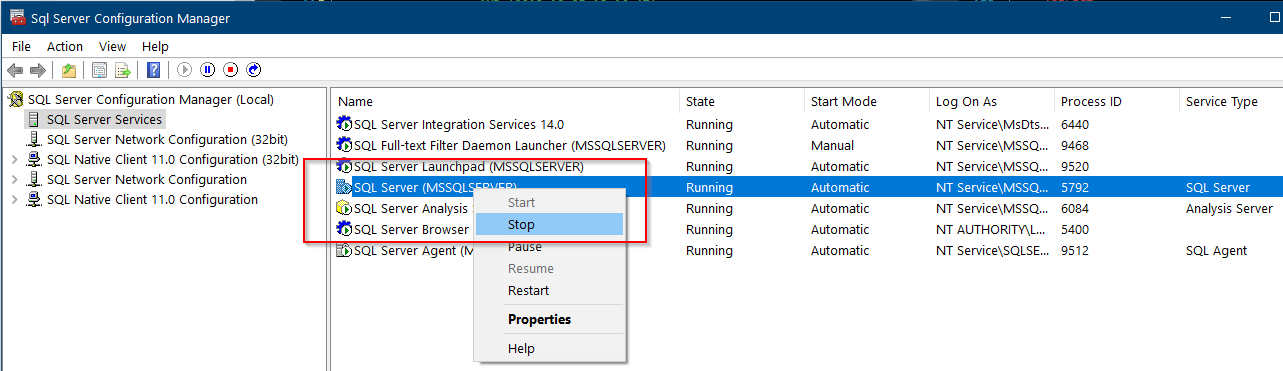The image size is (1283, 371).
Task: Open the Action menu
Action: coord(65,46)
